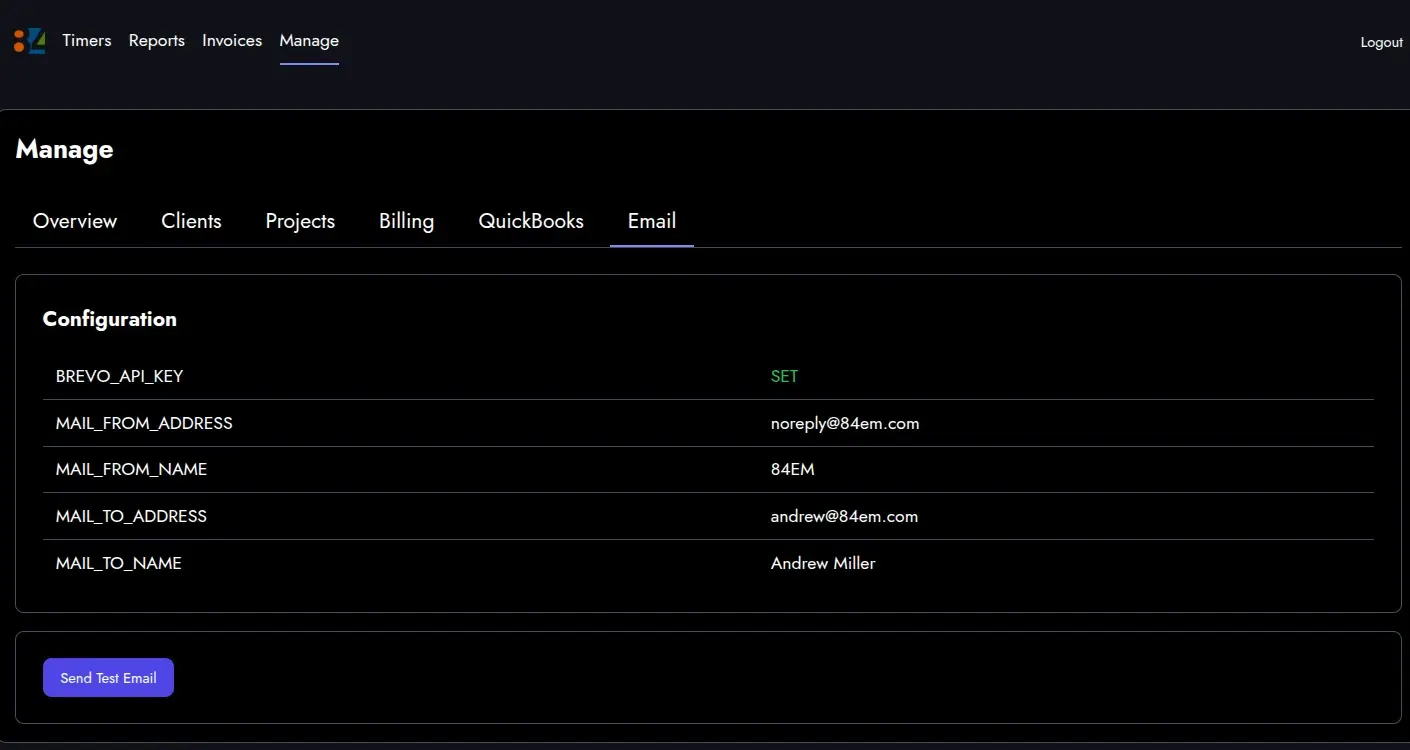Click the andrew@84em.com to address value
Viewport: 1410px width, 750px height.
(844, 517)
